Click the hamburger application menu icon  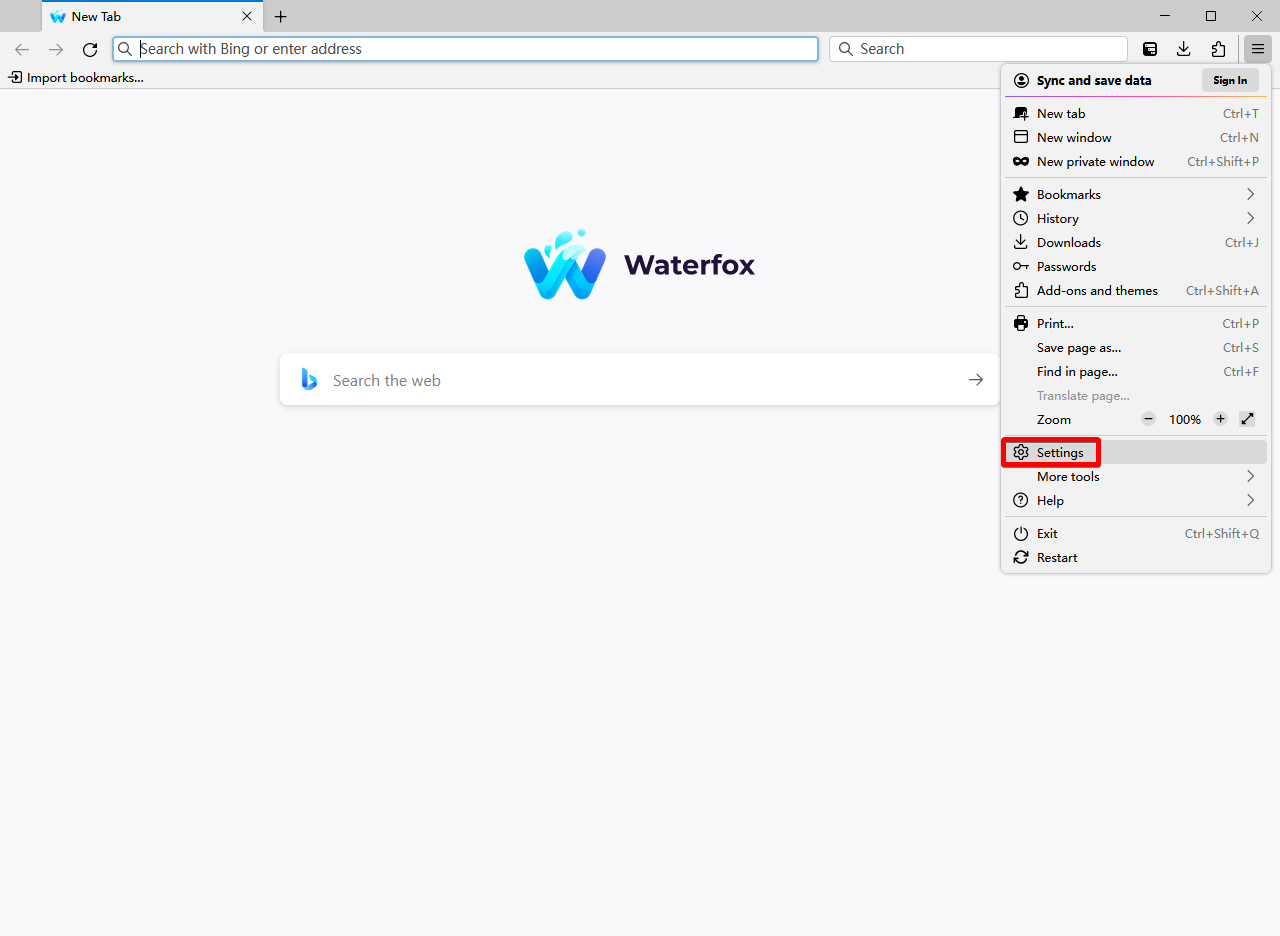pos(1257,48)
